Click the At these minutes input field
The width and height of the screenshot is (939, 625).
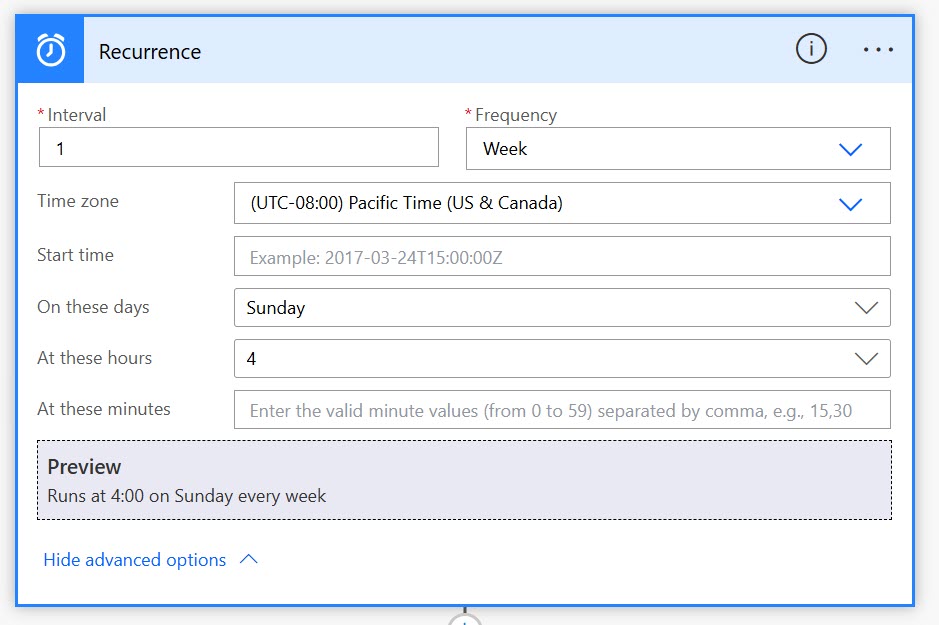[x=560, y=409]
